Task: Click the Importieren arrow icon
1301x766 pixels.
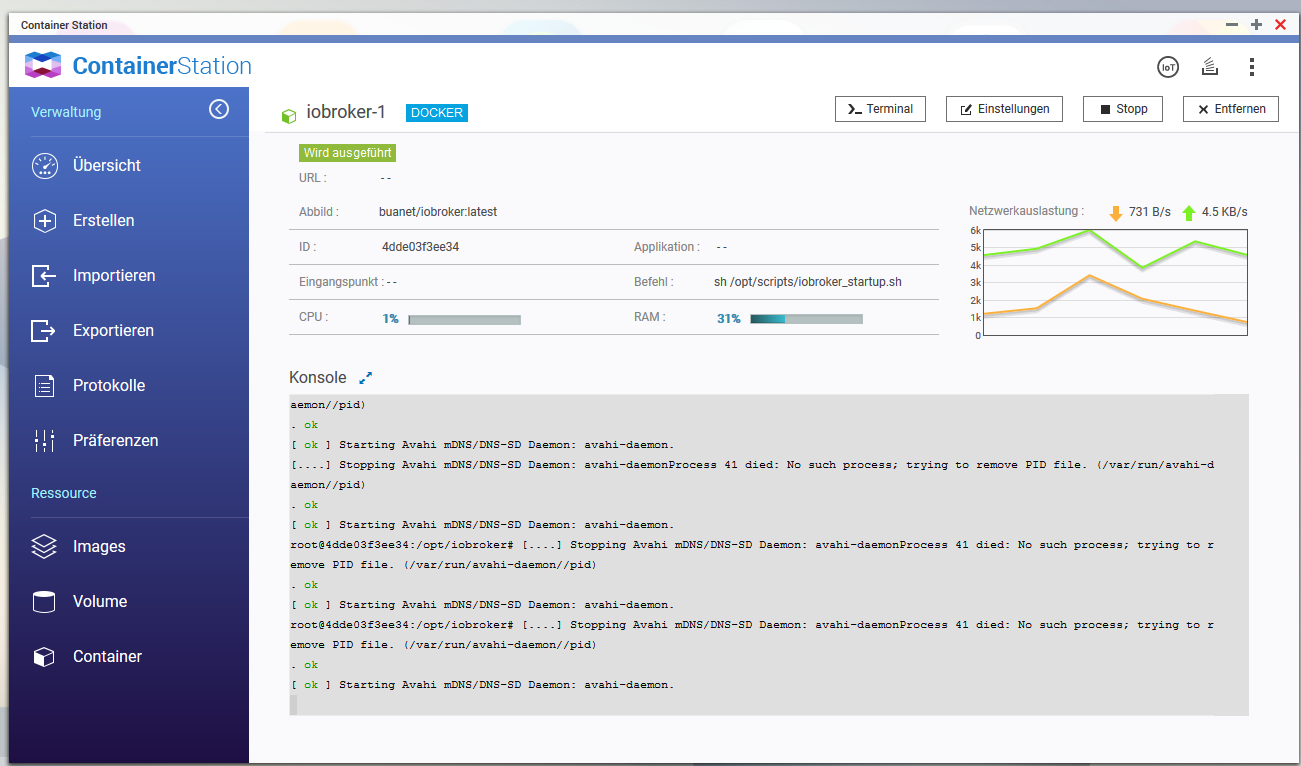Action: [x=45, y=276]
